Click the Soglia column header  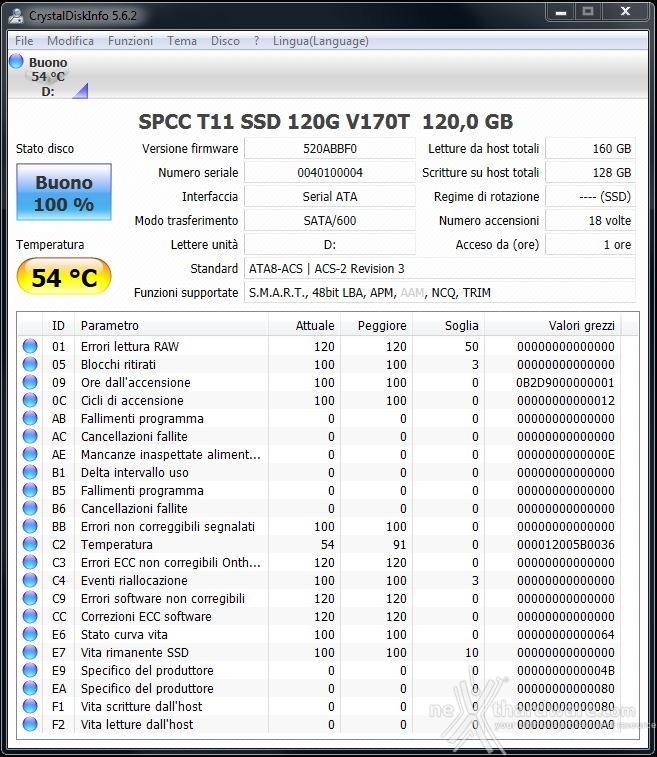448,326
